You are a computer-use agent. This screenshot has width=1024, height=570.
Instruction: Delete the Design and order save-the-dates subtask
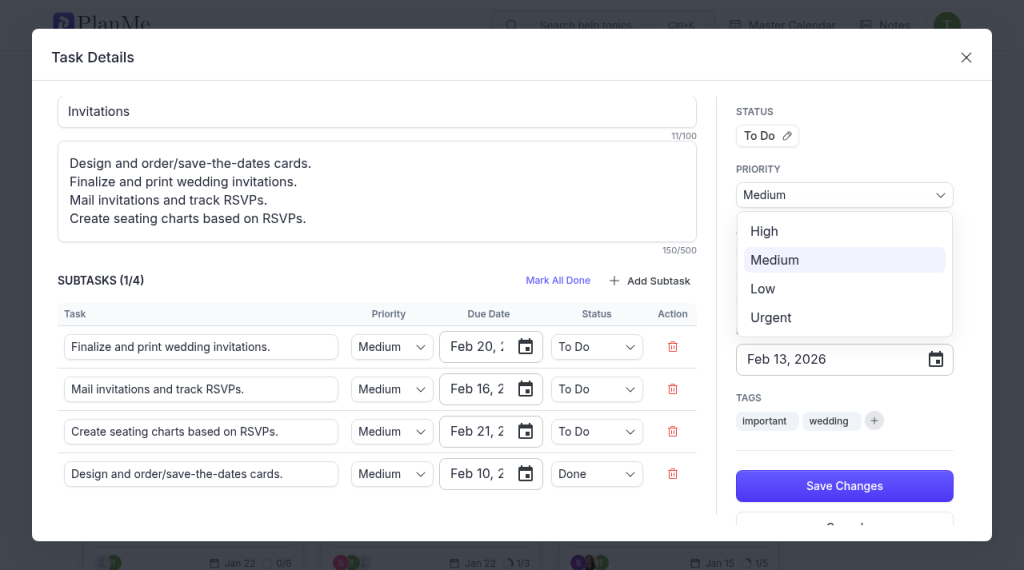click(x=673, y=474)
